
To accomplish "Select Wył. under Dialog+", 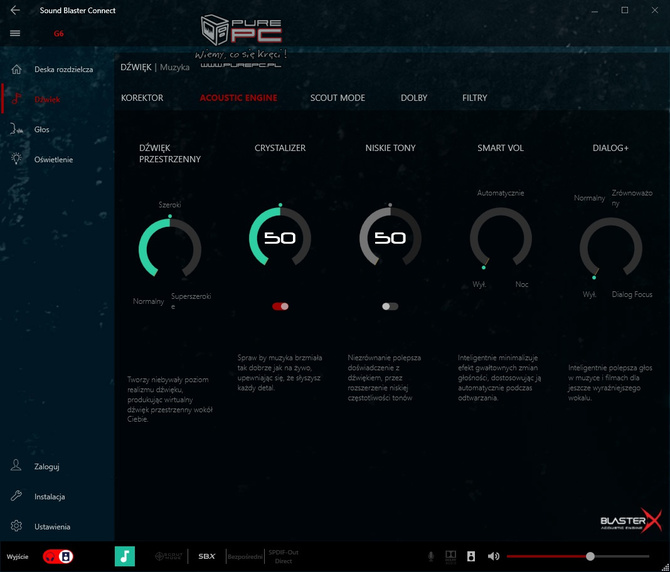I will [x=589, y=294].
